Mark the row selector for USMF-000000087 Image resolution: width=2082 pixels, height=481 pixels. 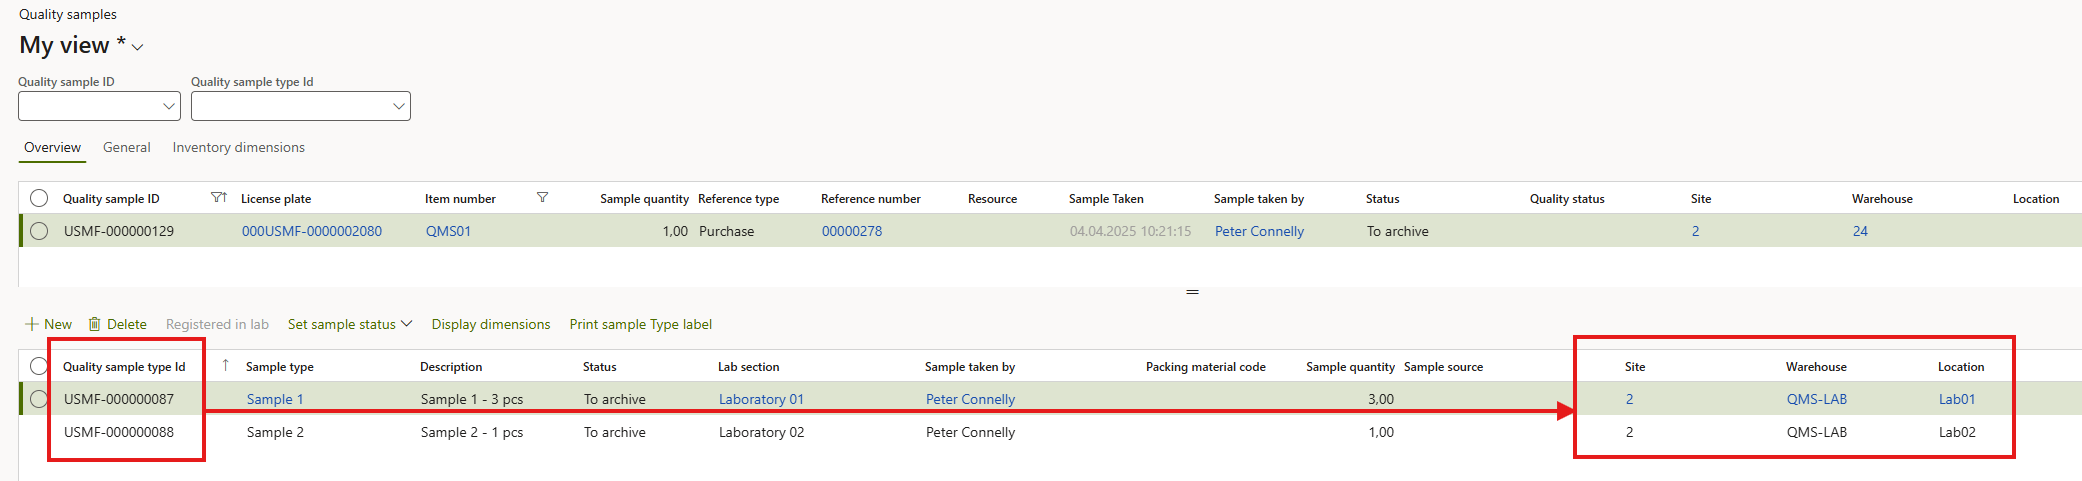click(39, 399)
